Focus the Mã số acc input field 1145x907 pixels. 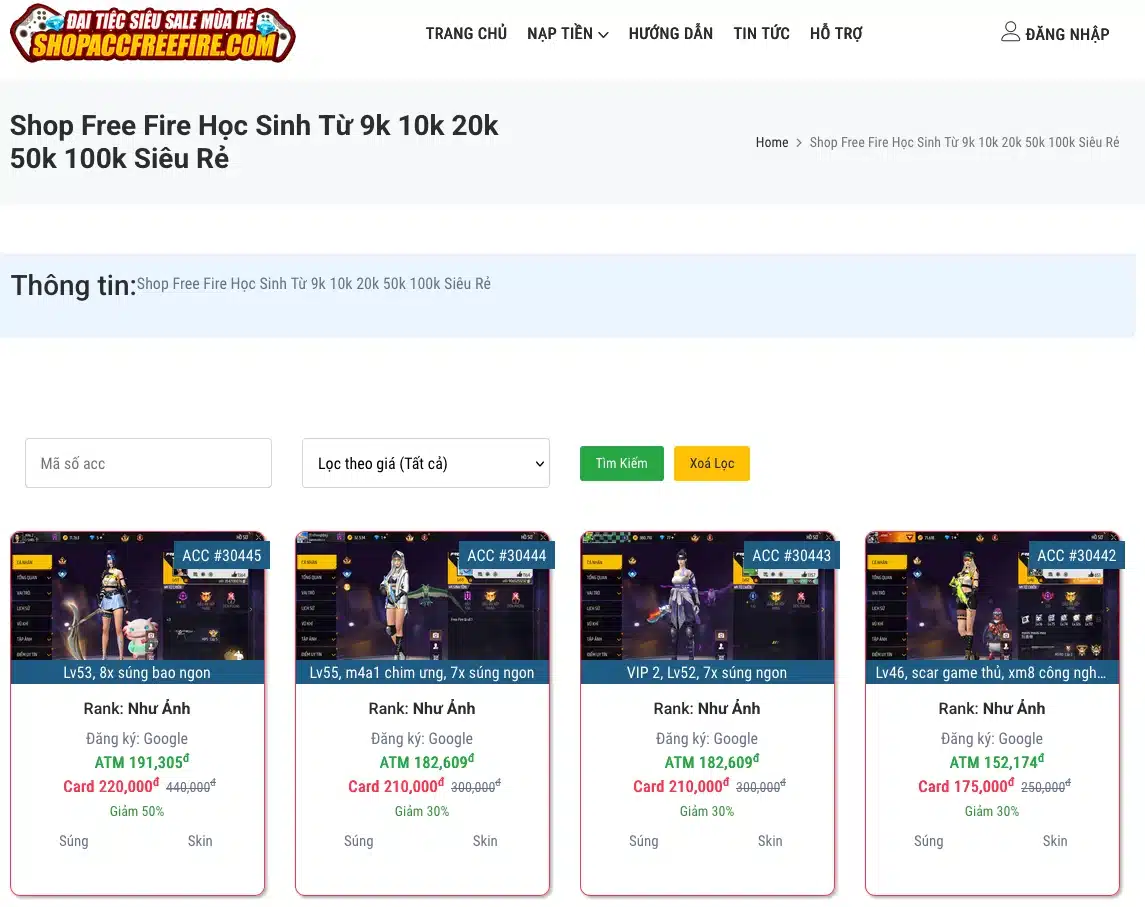(x=148, y=463)
